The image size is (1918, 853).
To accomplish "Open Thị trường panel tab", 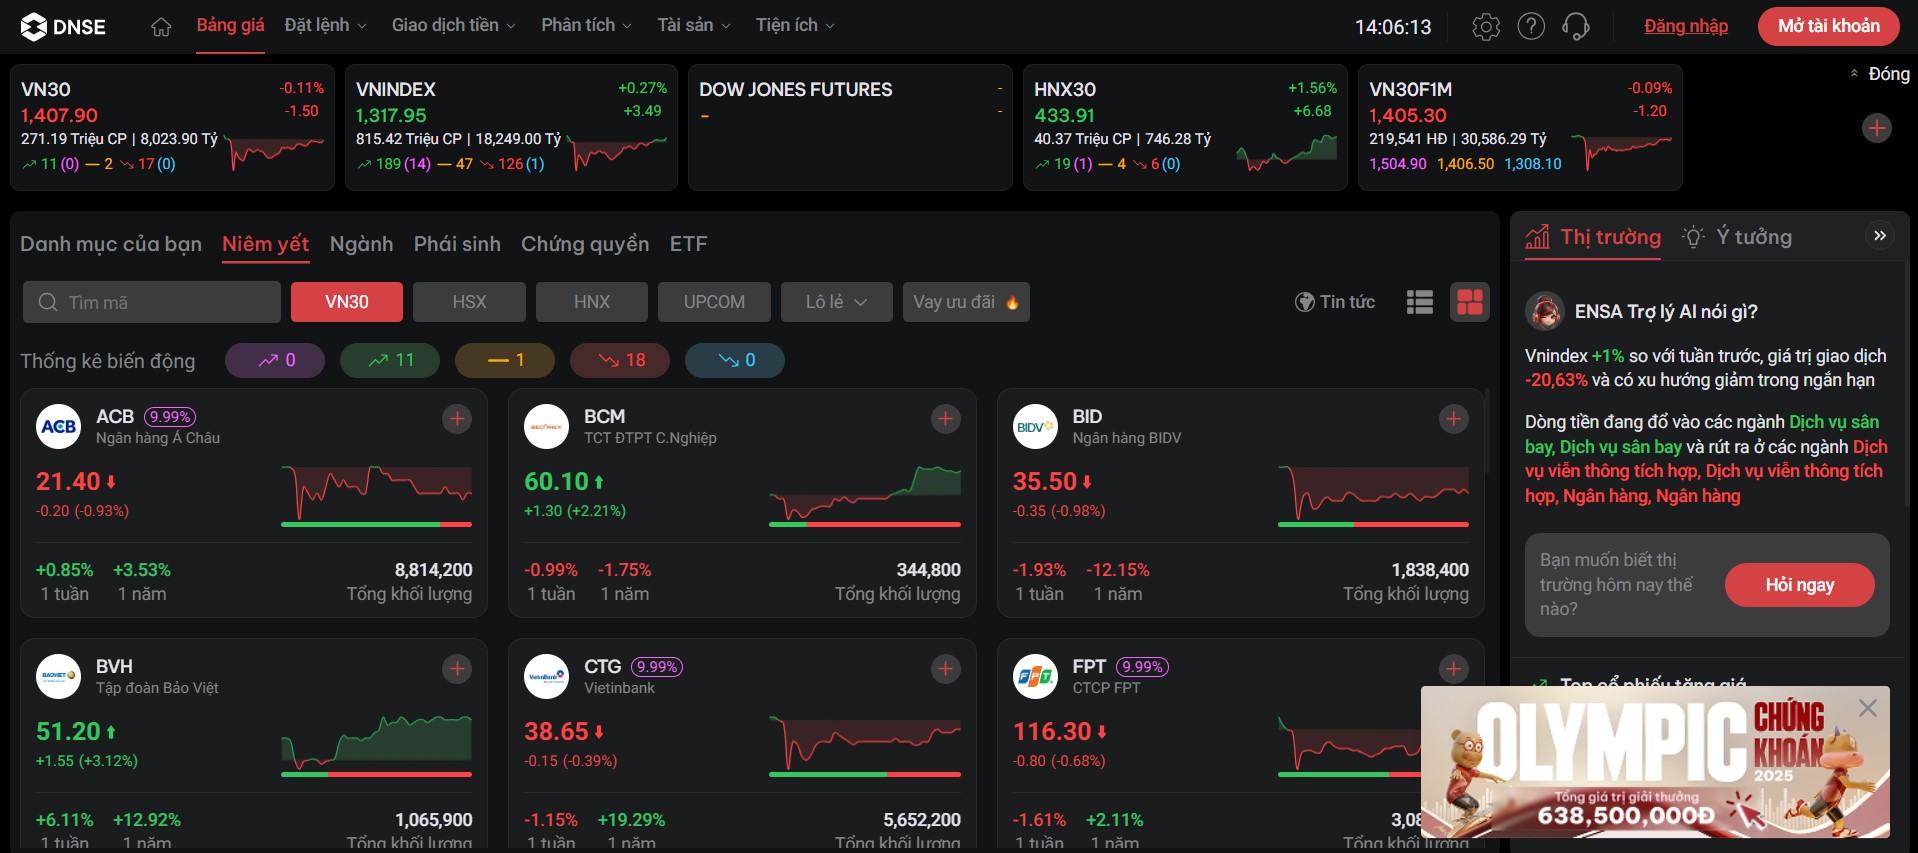I will point(1593,237).
